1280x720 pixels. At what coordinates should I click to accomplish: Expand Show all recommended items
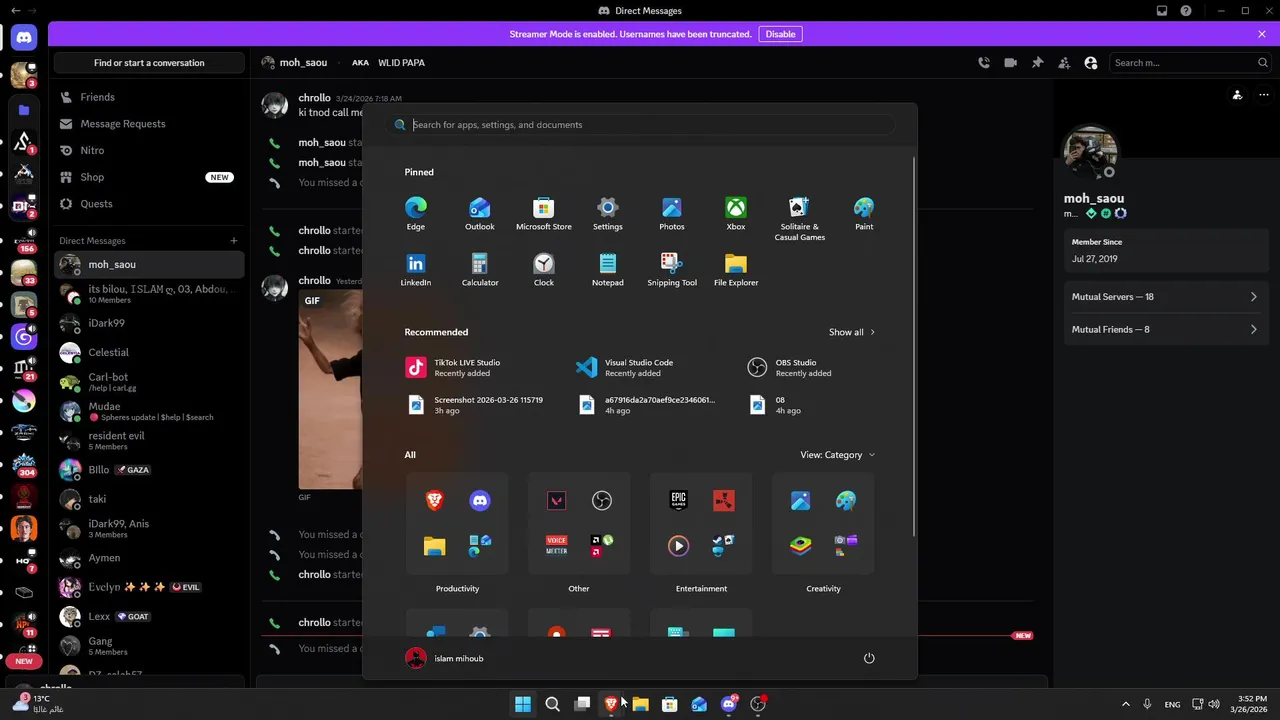[852, 332]
